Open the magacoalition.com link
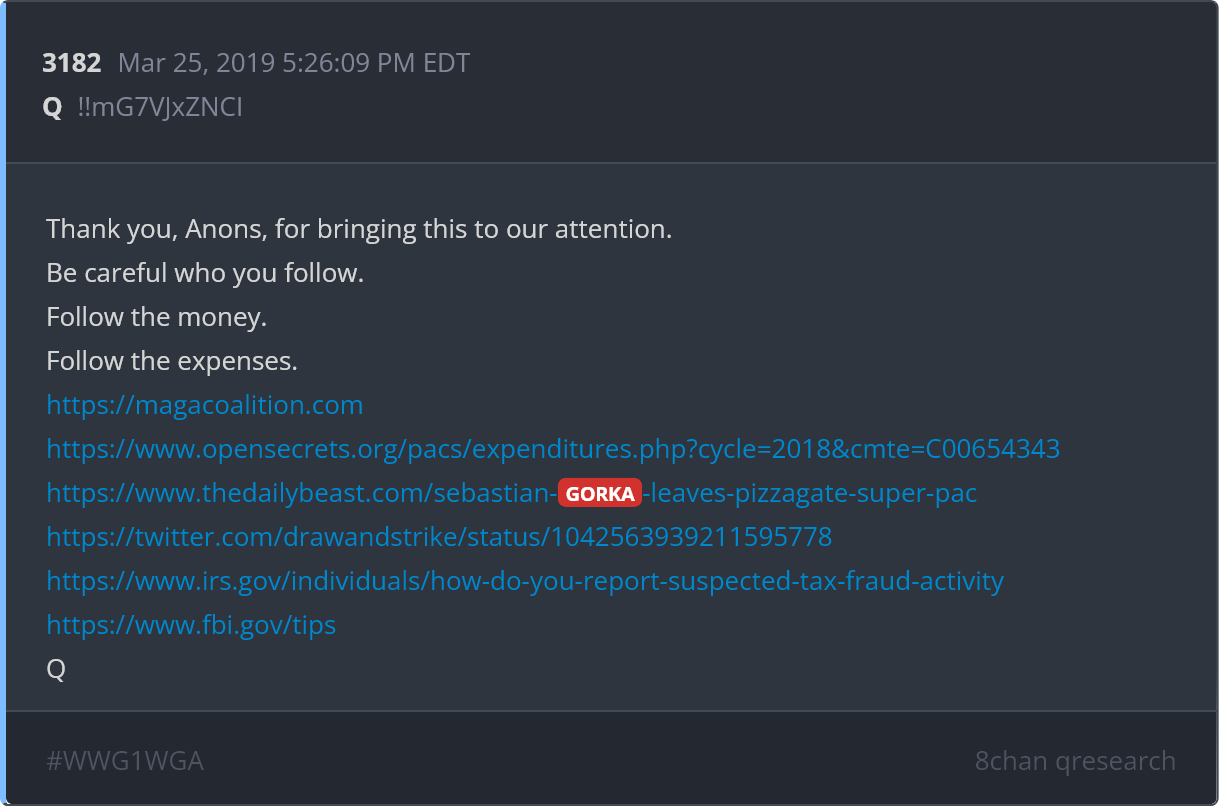 pos(205,405)
